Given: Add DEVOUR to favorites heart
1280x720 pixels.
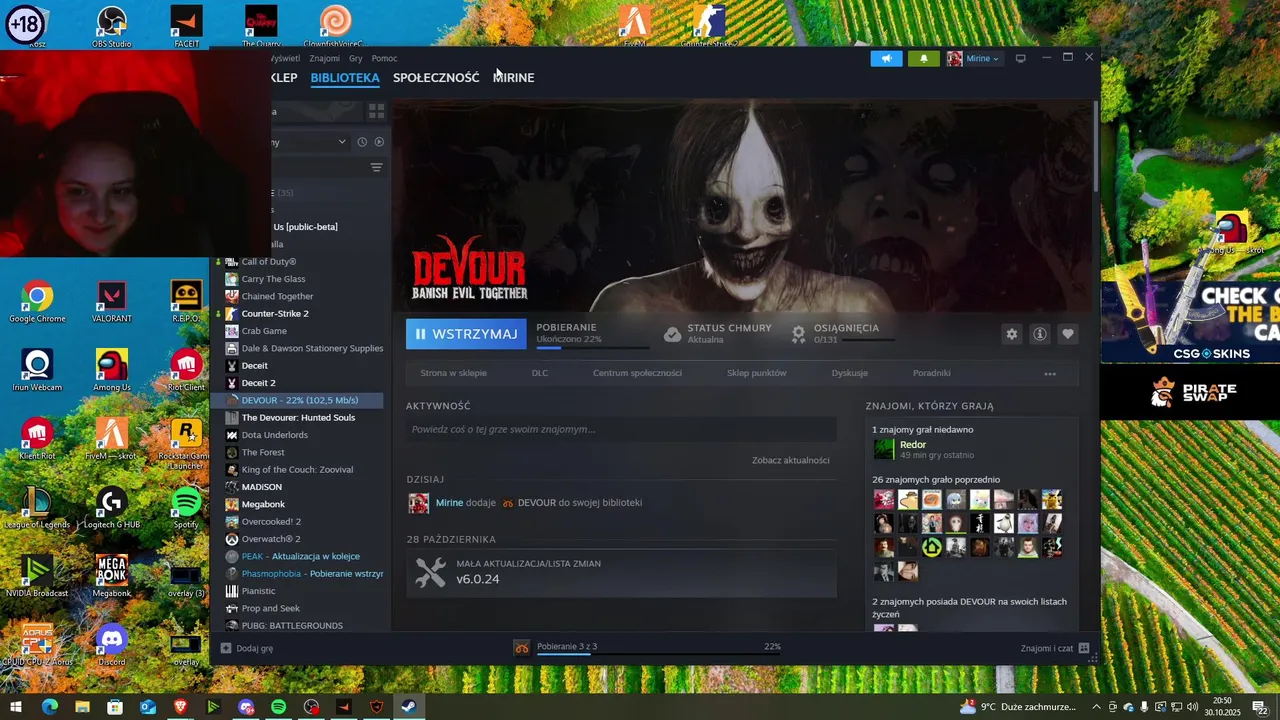Looking at the screenshot, I should click(1067, 334).
